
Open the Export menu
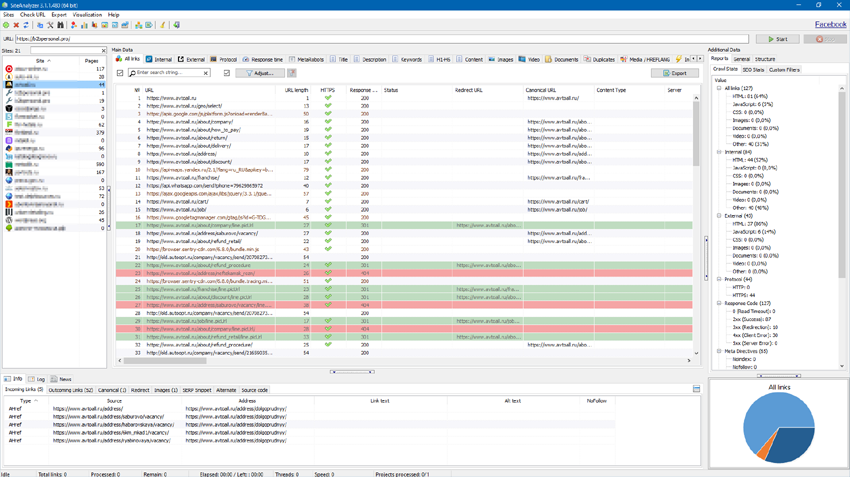(59, 15)
